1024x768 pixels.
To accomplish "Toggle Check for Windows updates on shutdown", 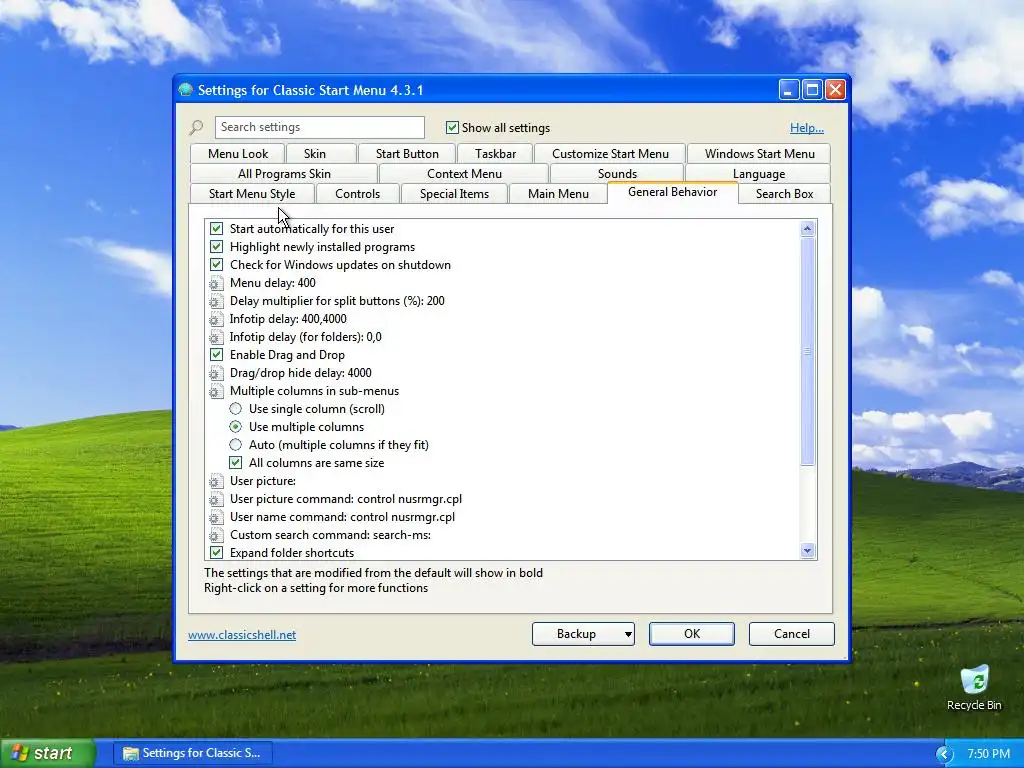I will (217, 264).
